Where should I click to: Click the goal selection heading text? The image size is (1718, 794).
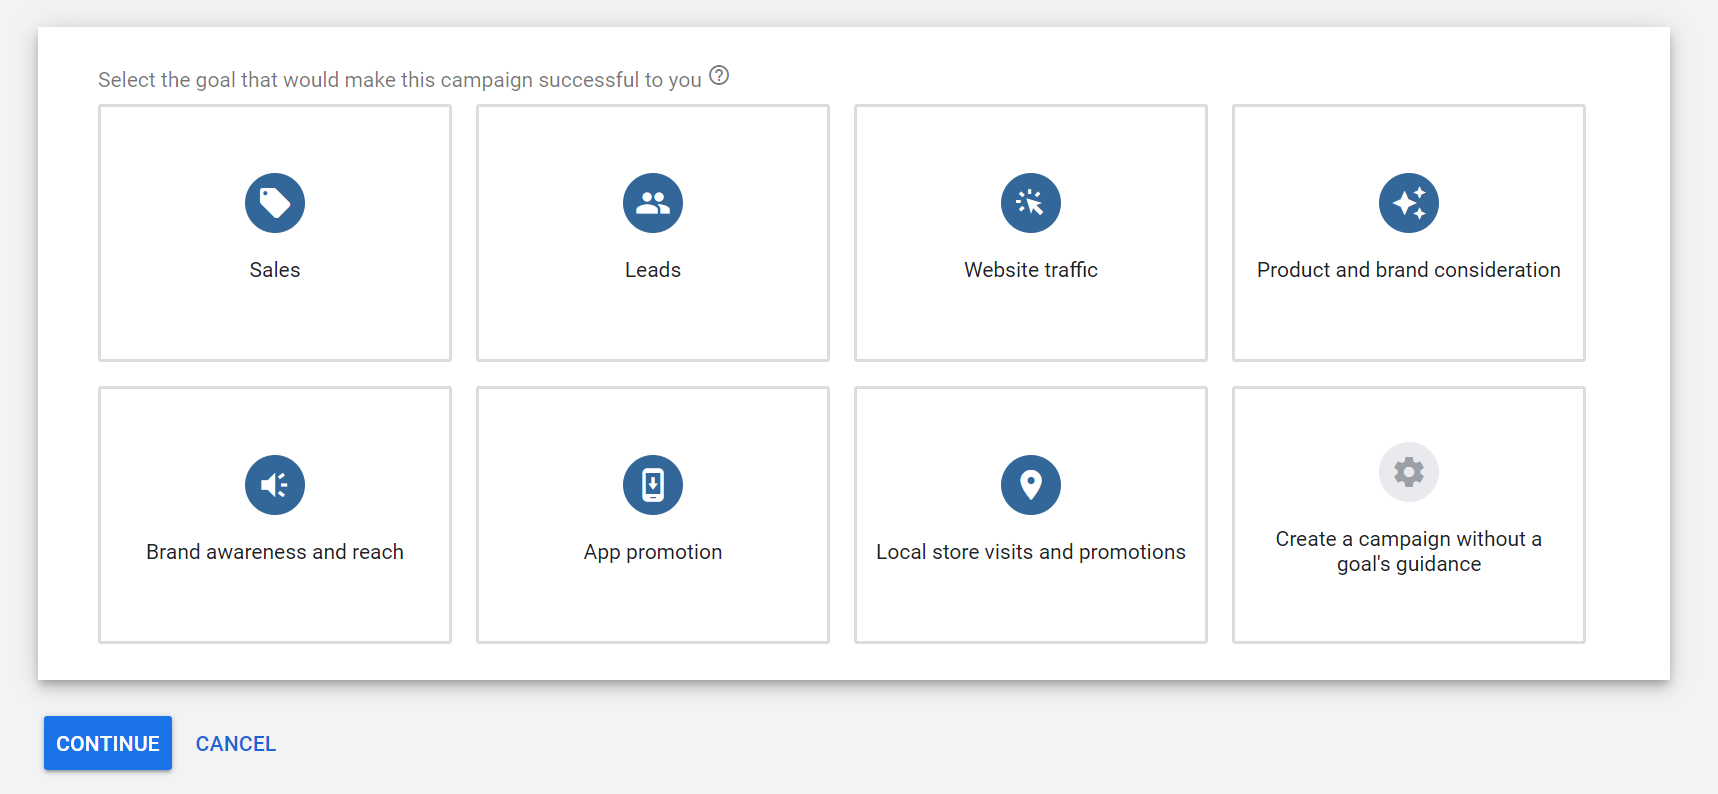(x=400, y=80)
